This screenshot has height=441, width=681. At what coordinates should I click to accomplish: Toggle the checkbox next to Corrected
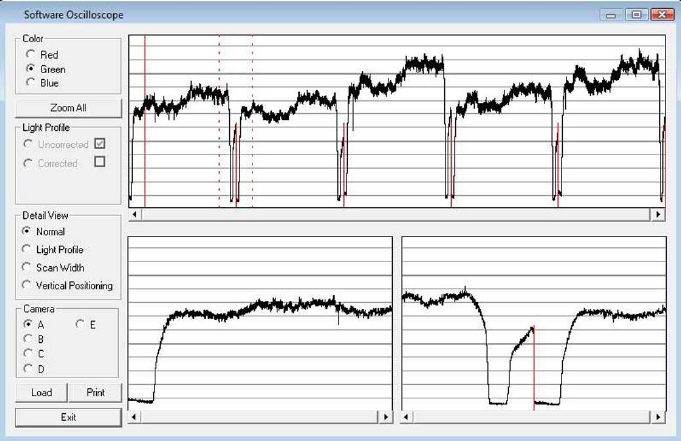pyautogui.click(x=99, y=162)
